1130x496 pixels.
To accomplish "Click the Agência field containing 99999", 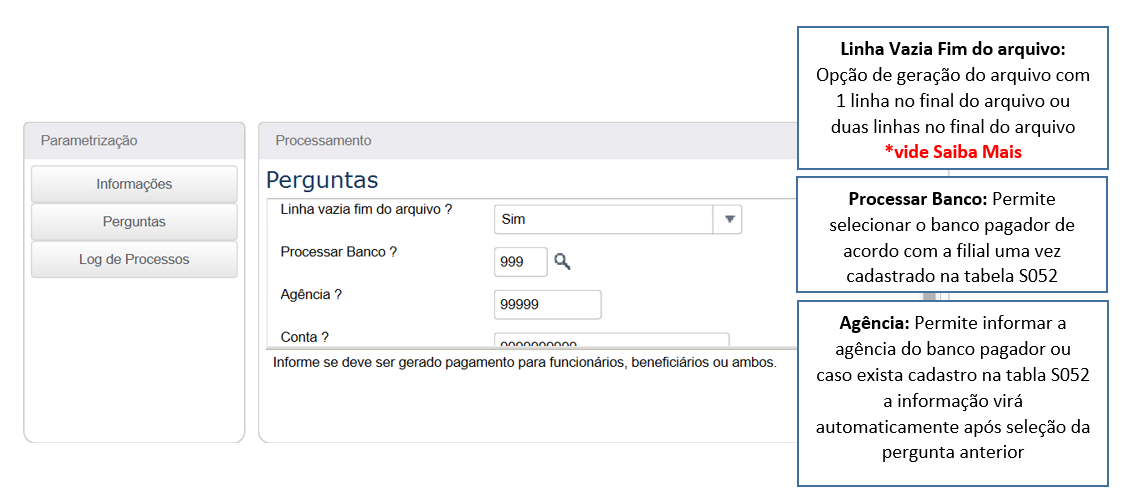I will (548, 304).
